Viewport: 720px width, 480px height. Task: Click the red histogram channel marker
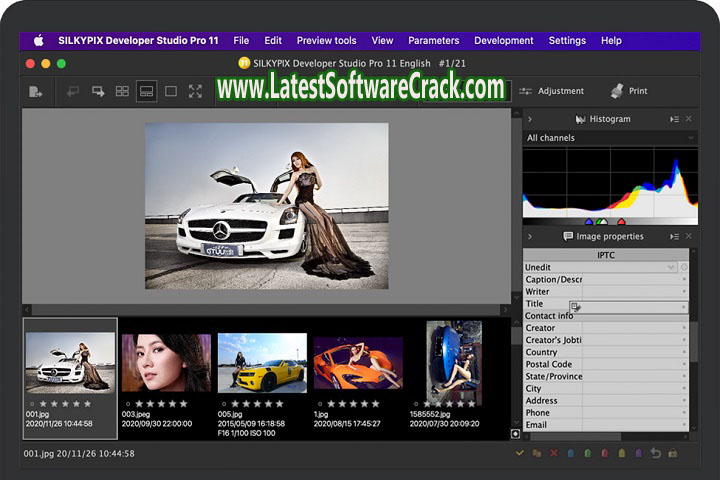621,222
